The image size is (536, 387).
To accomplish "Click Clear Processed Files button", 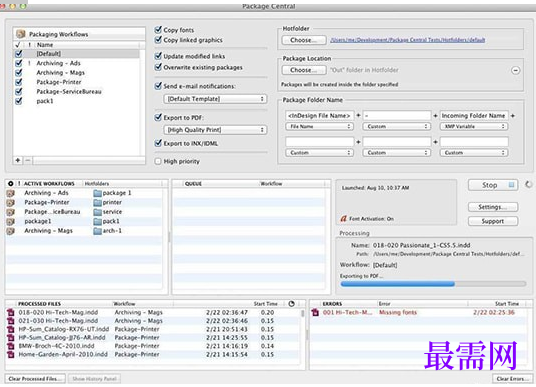I will point(35,378).
